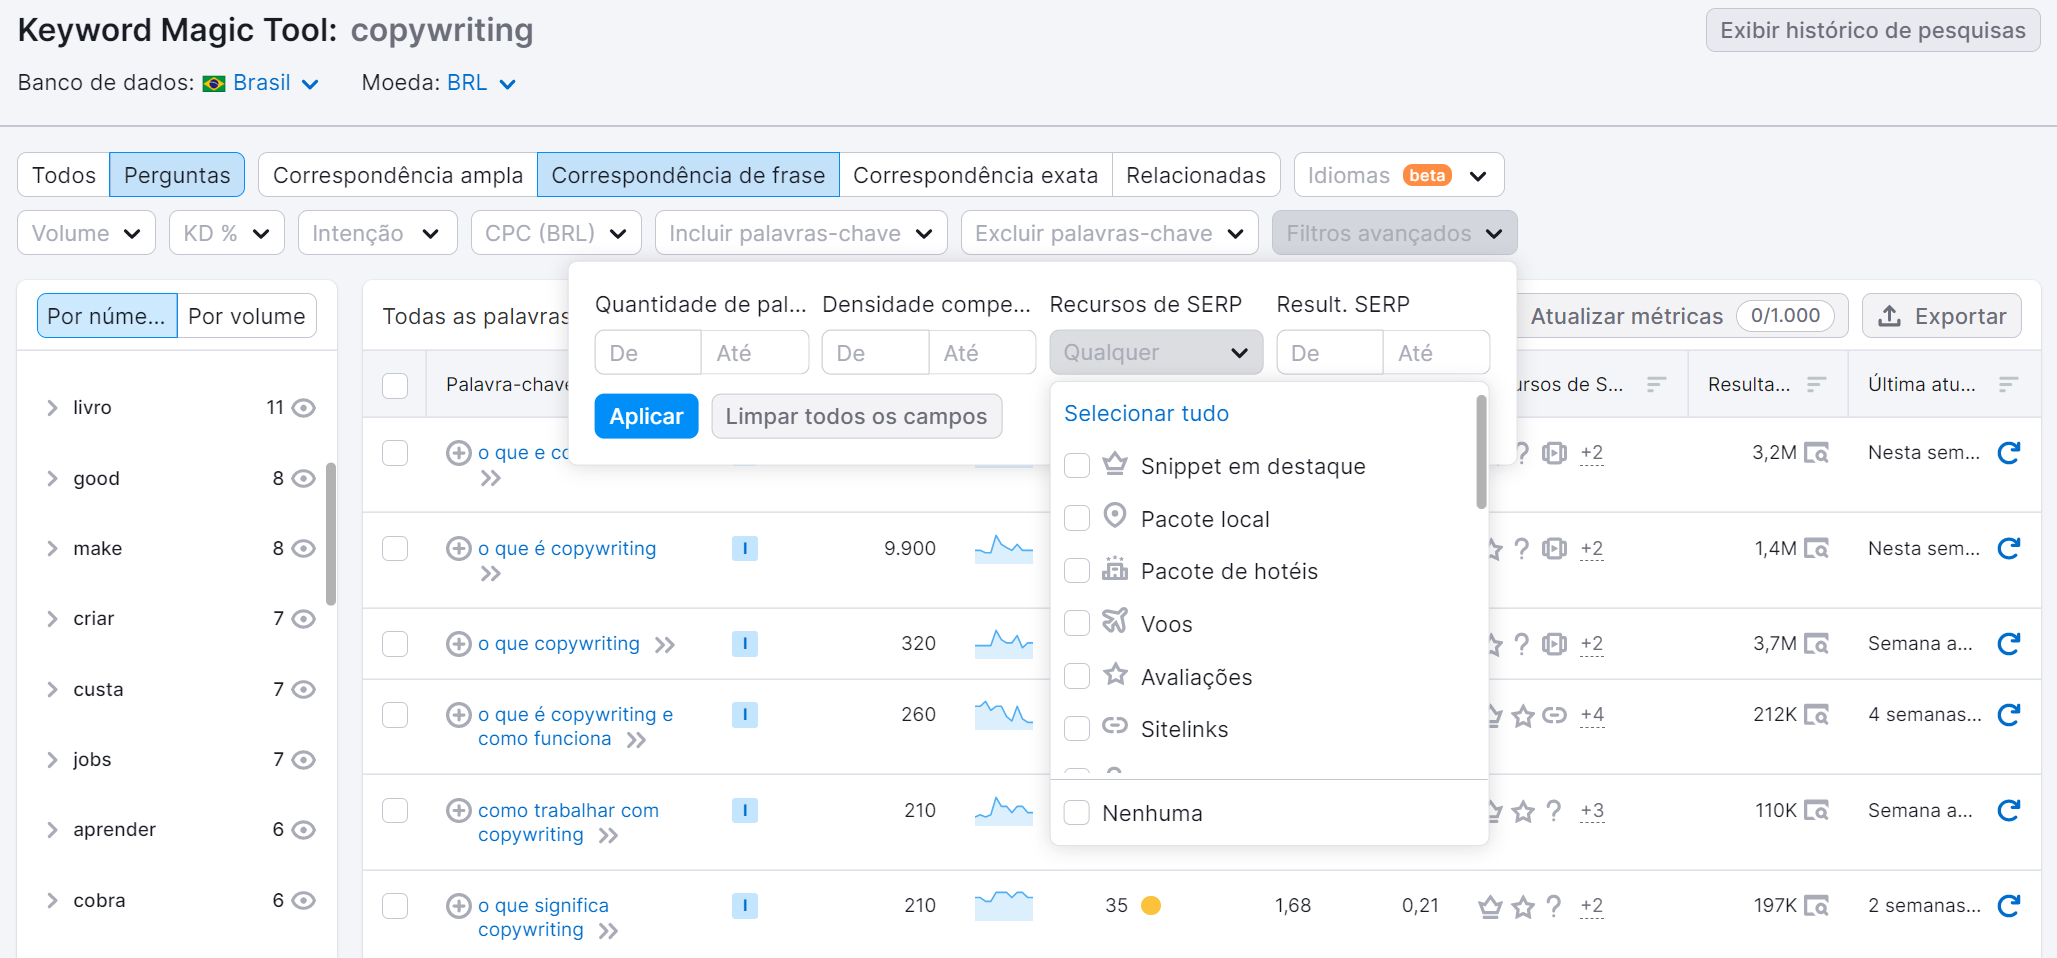The width and height of the screenshot is (2057, 958).
Task: Sort the Última atualização column
Action: (x=2010, y=384)
